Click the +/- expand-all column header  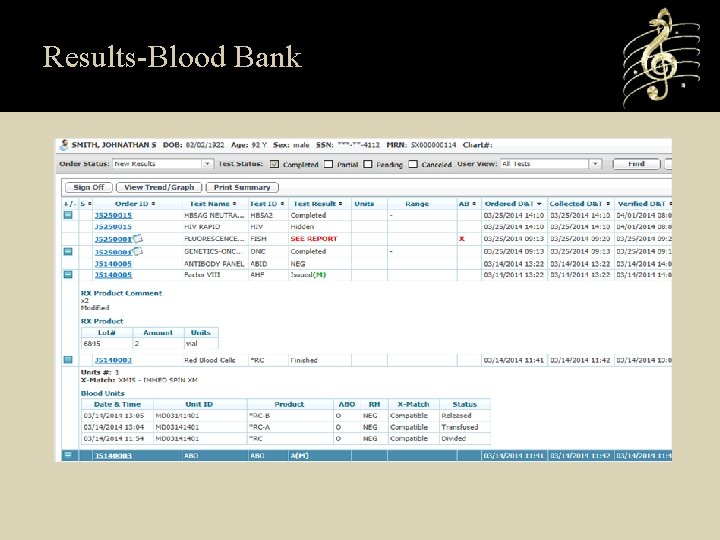click(70, 203)
